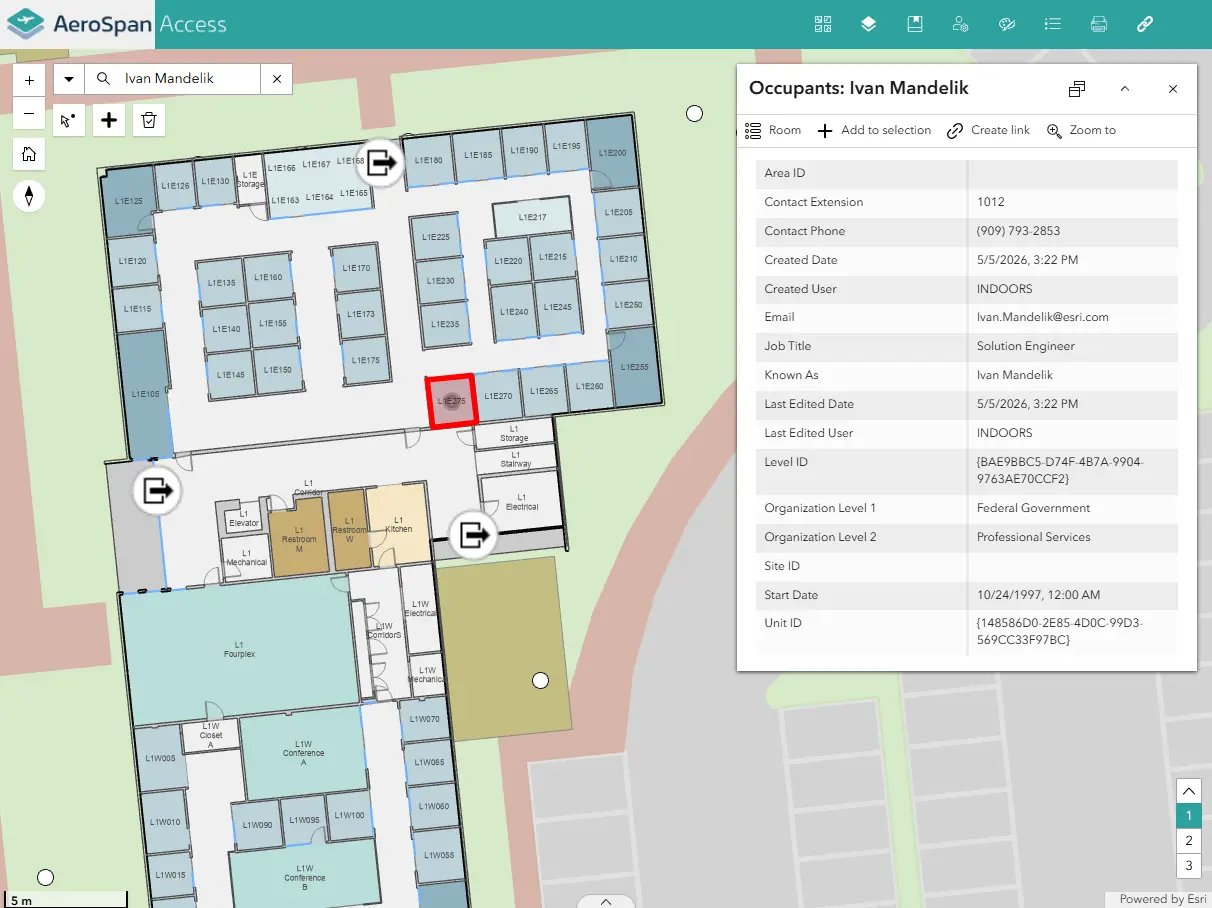The height and width of the screenshot is (908, 1212).
Task: Open the search source dropdown arrow
Action: (x=69, y=79)
